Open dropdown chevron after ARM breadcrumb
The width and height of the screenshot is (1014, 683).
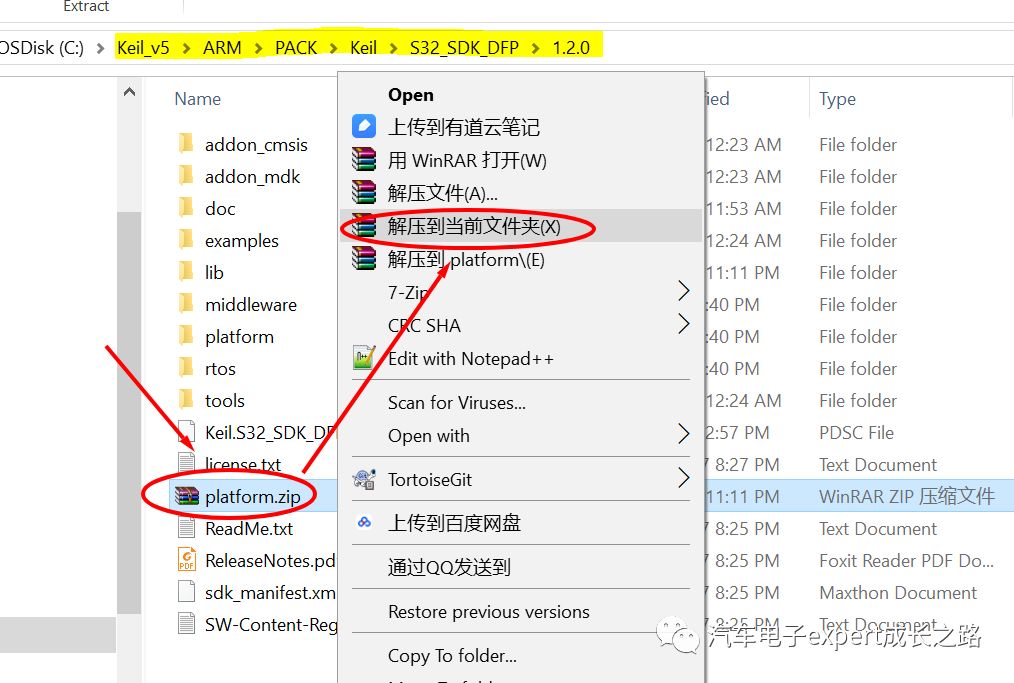[258, 48]
